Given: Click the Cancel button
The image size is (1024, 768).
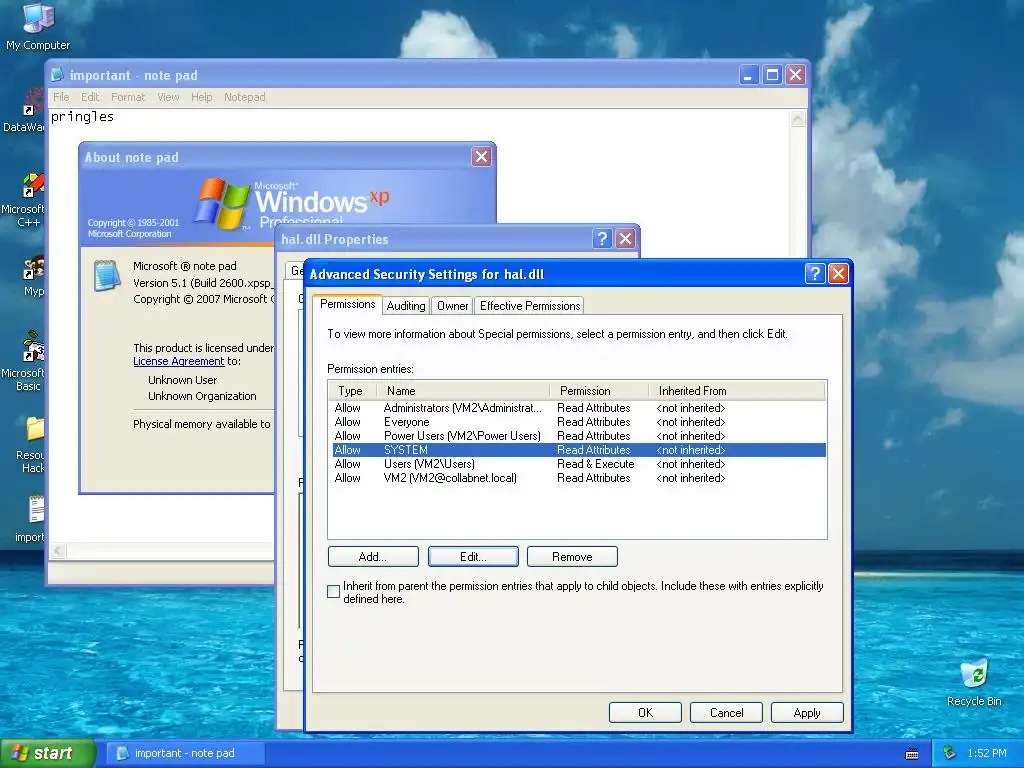Looking at the screenshot, I should pyautogui.click(x=726, y=712).
